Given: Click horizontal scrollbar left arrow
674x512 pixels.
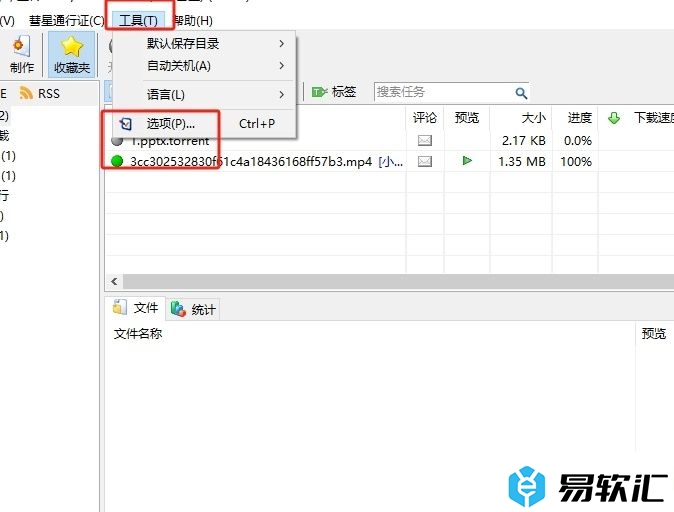Looking at the screenshot, I should (x=114, y=282).
